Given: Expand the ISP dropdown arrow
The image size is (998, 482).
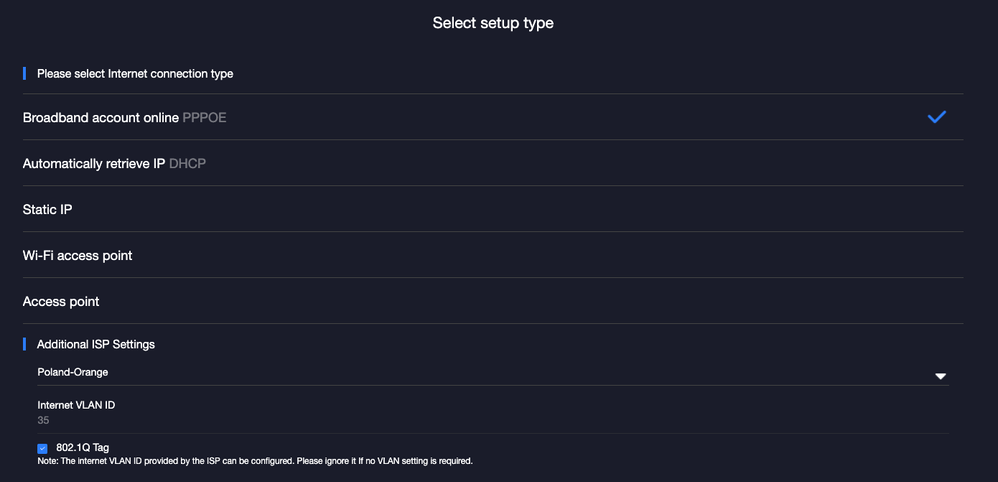Looking at the screenshot, I should click(940, 376).
